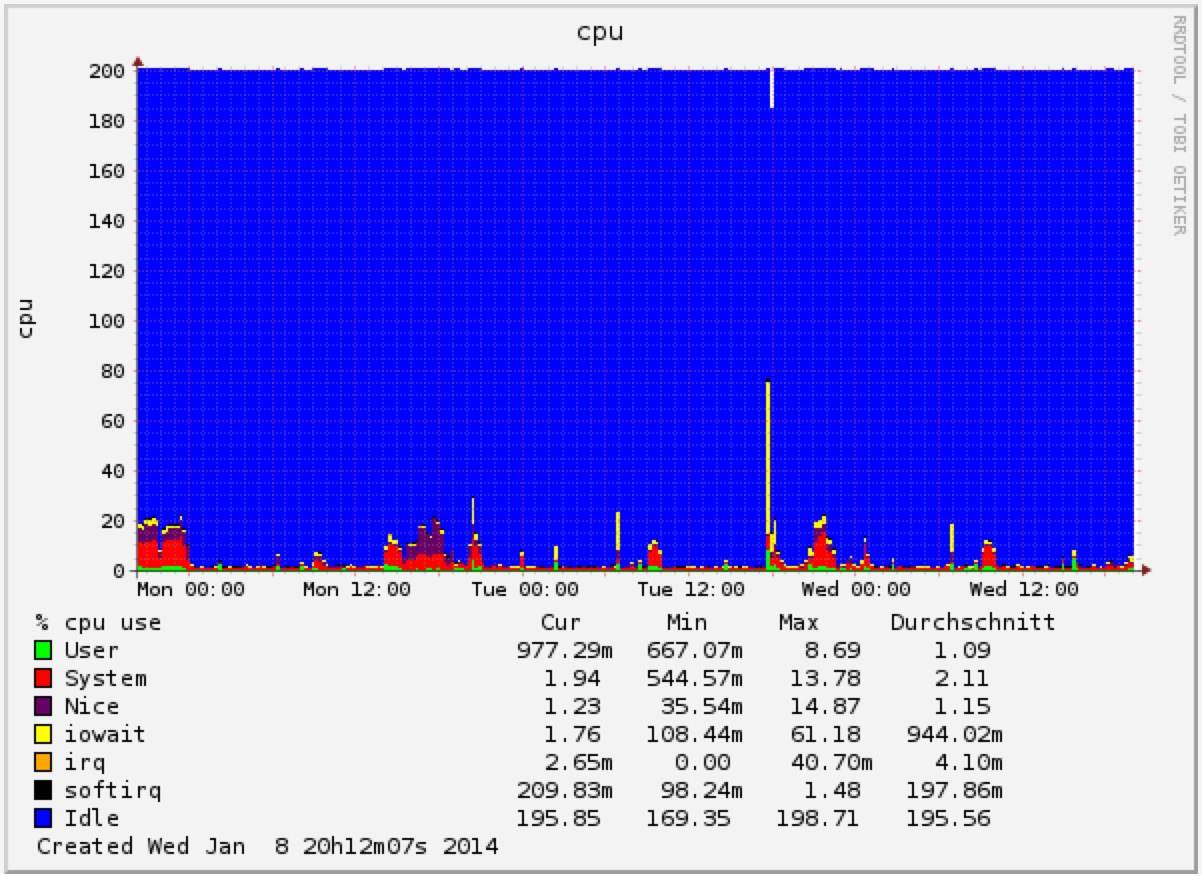Image resolution: width=1202 pixels, height=876 pixels.
Task: Click iowait average value 944.02m
Action: 955,734
